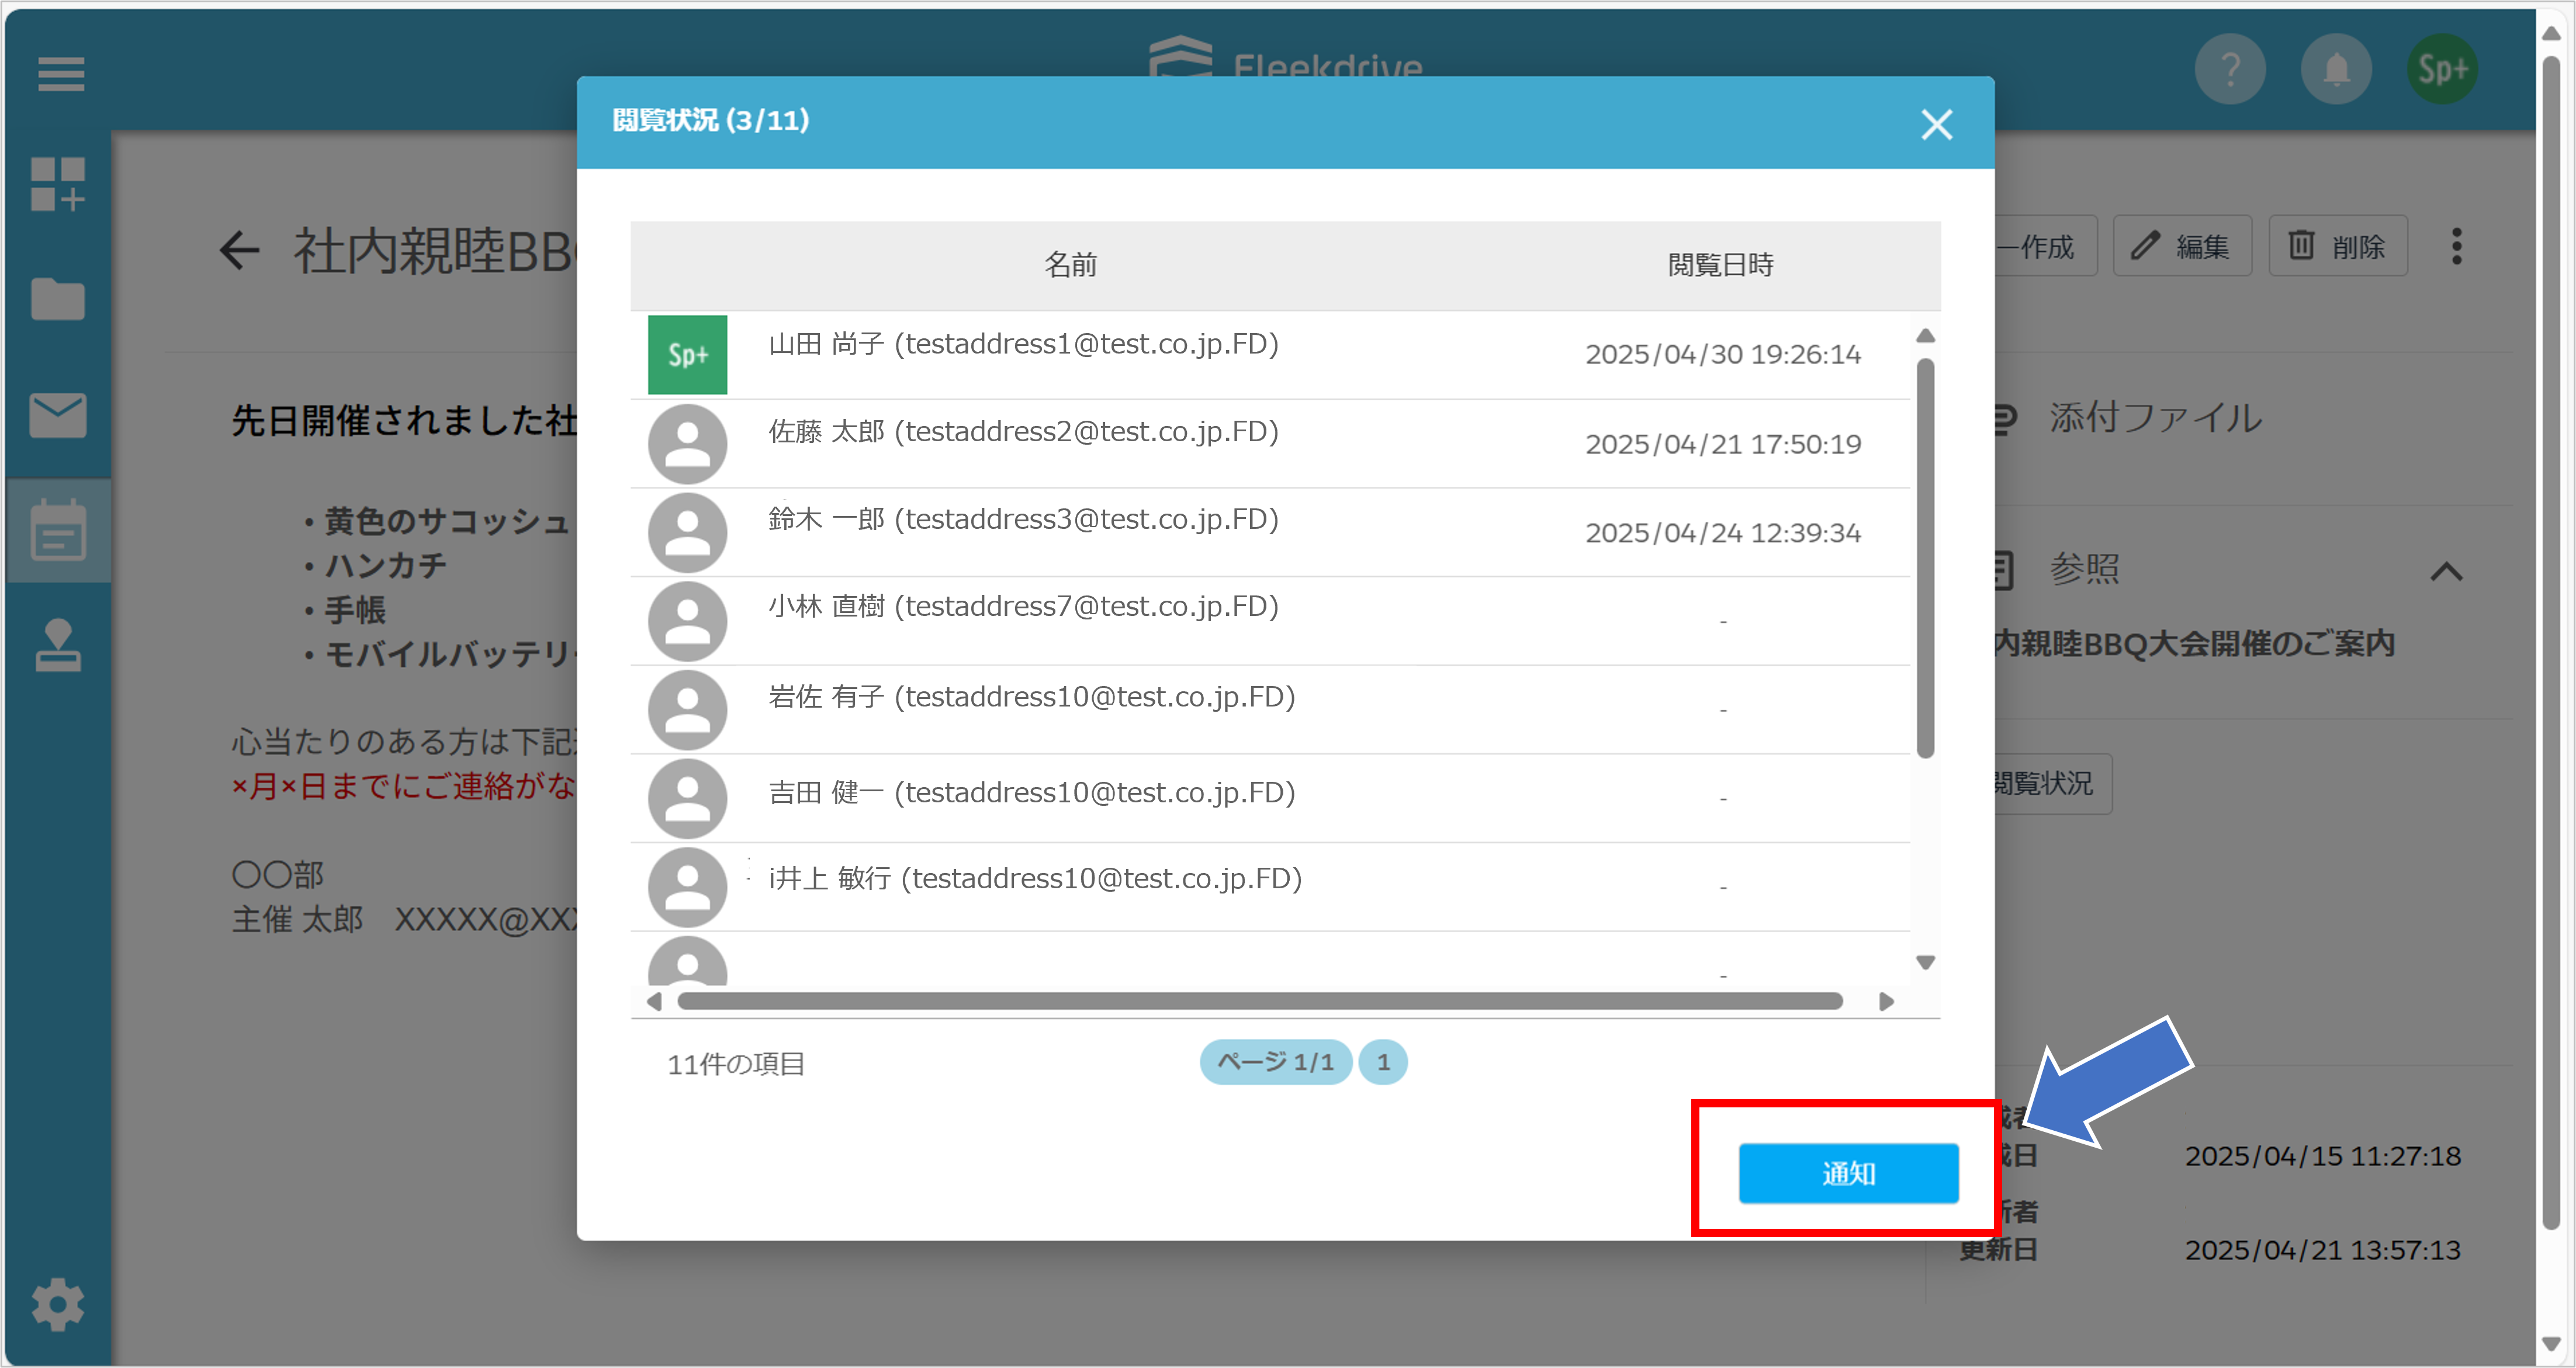Click the Fleekdrive logo in the header

[x=1285, y=58]
